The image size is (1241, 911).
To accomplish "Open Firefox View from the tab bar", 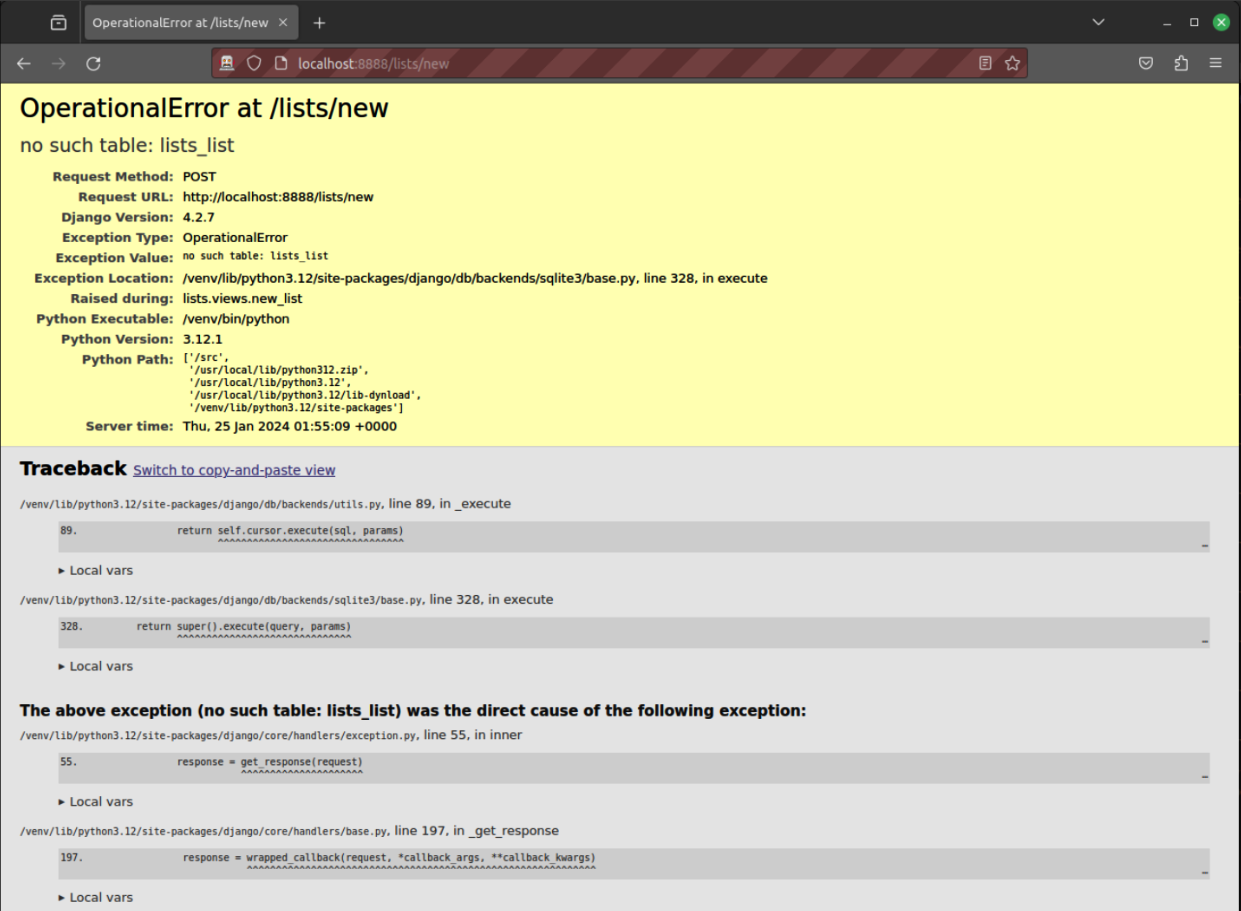I will (x=59, y=22).
